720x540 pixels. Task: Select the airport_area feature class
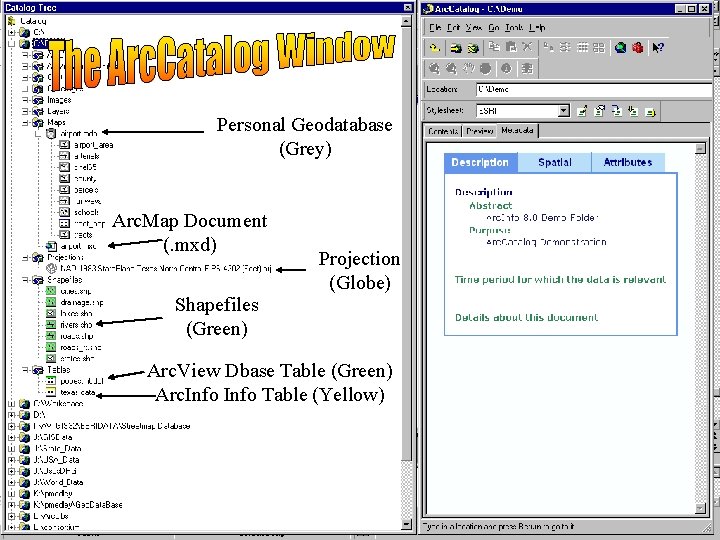(86, 145)
